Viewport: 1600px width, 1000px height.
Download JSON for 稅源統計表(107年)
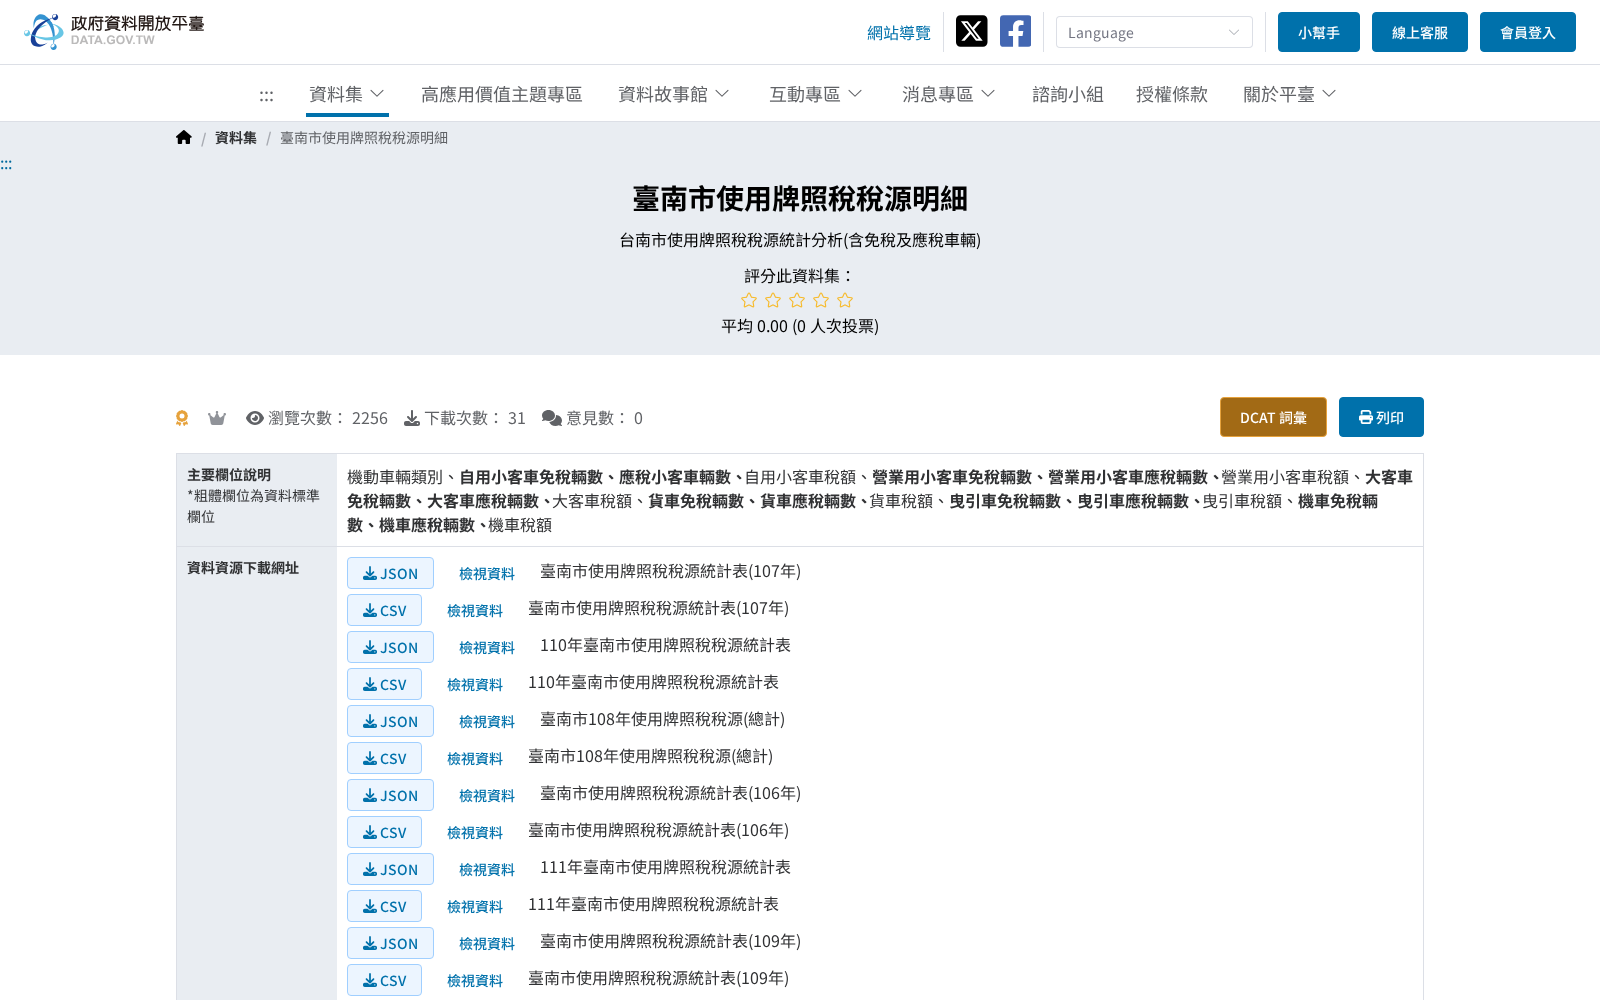click(x=390, y=573)
